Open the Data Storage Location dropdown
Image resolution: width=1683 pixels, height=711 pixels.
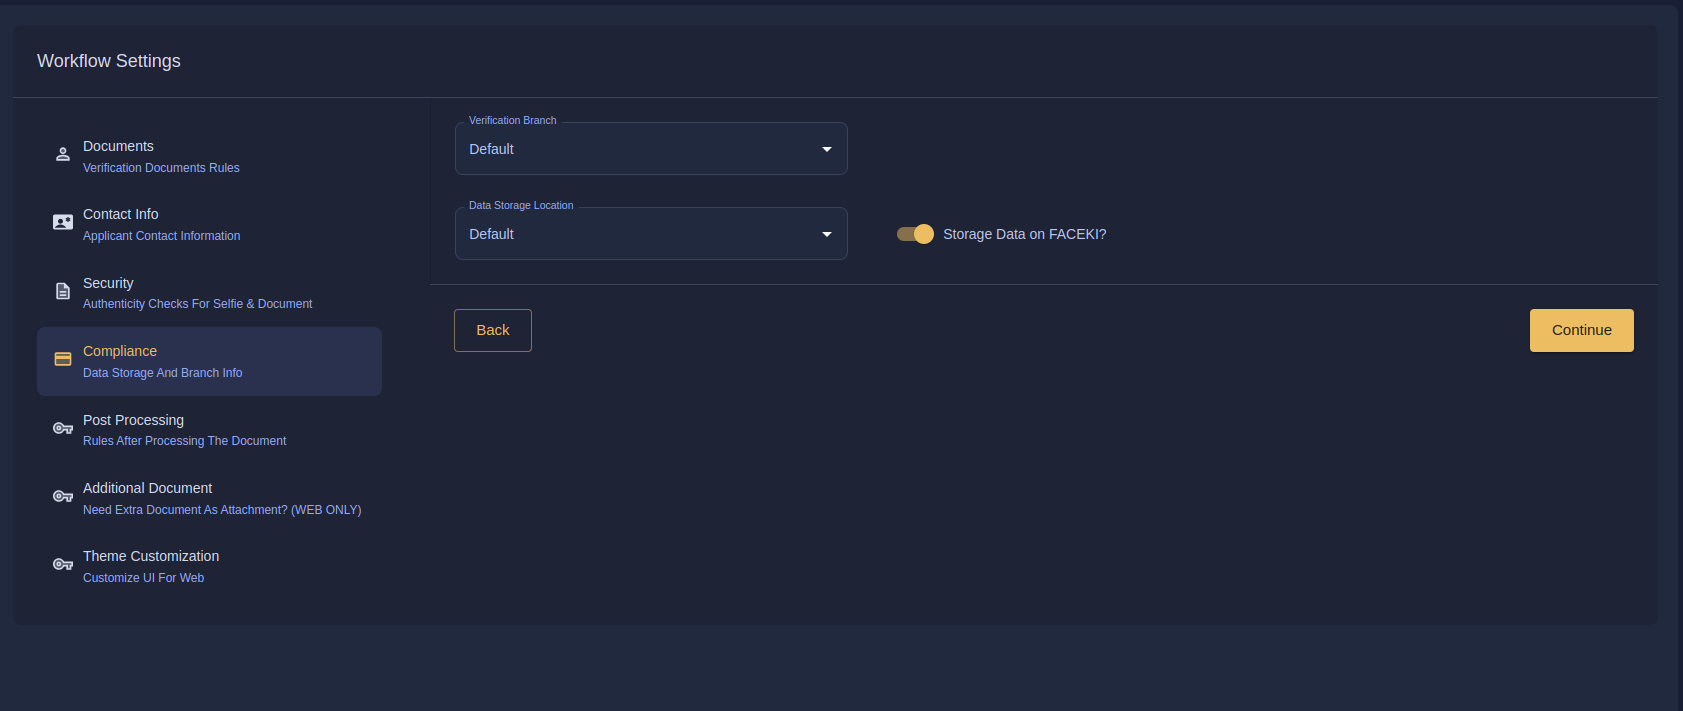click(640, 234)
